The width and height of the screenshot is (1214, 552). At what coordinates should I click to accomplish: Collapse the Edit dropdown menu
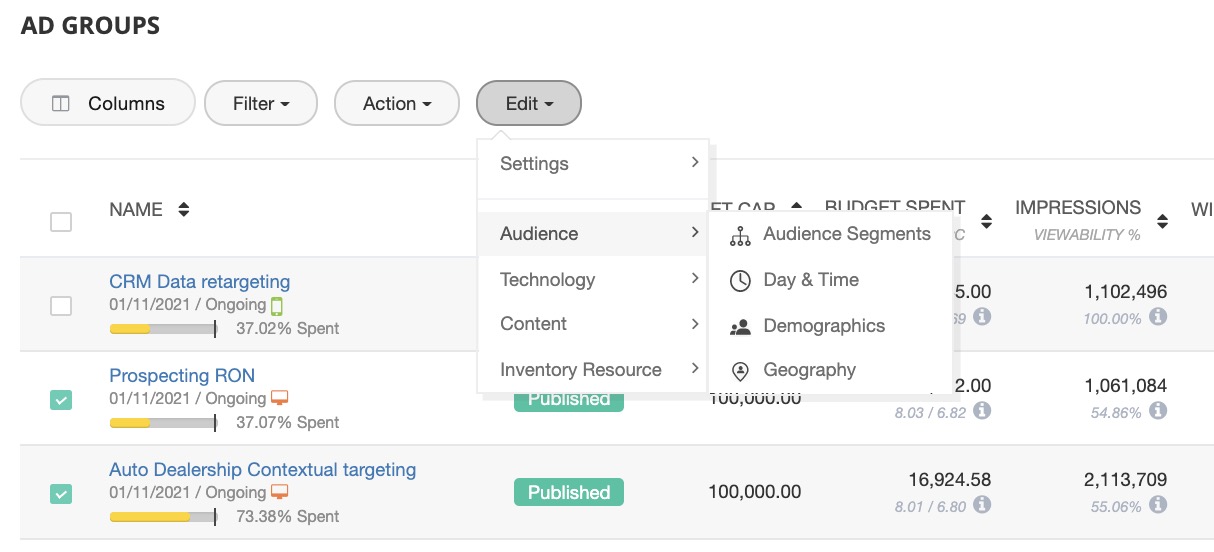529,104
